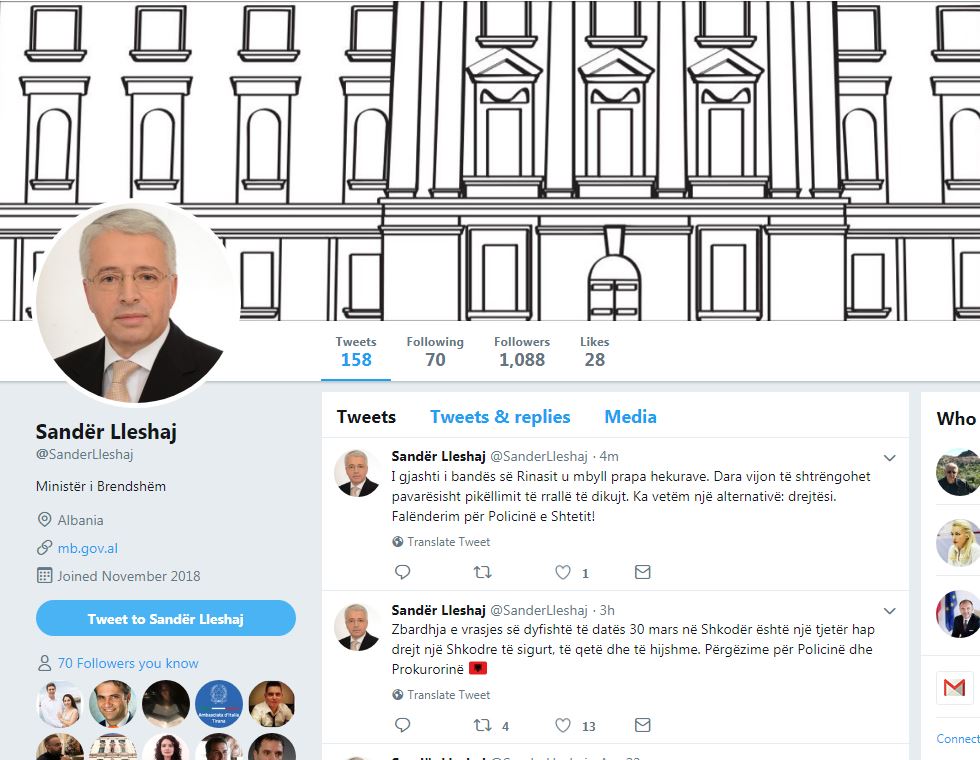The image size is (980, 760).
Task: Click the Ambasciata d'Italia follower avatar
Action: [x=219, y=704]
